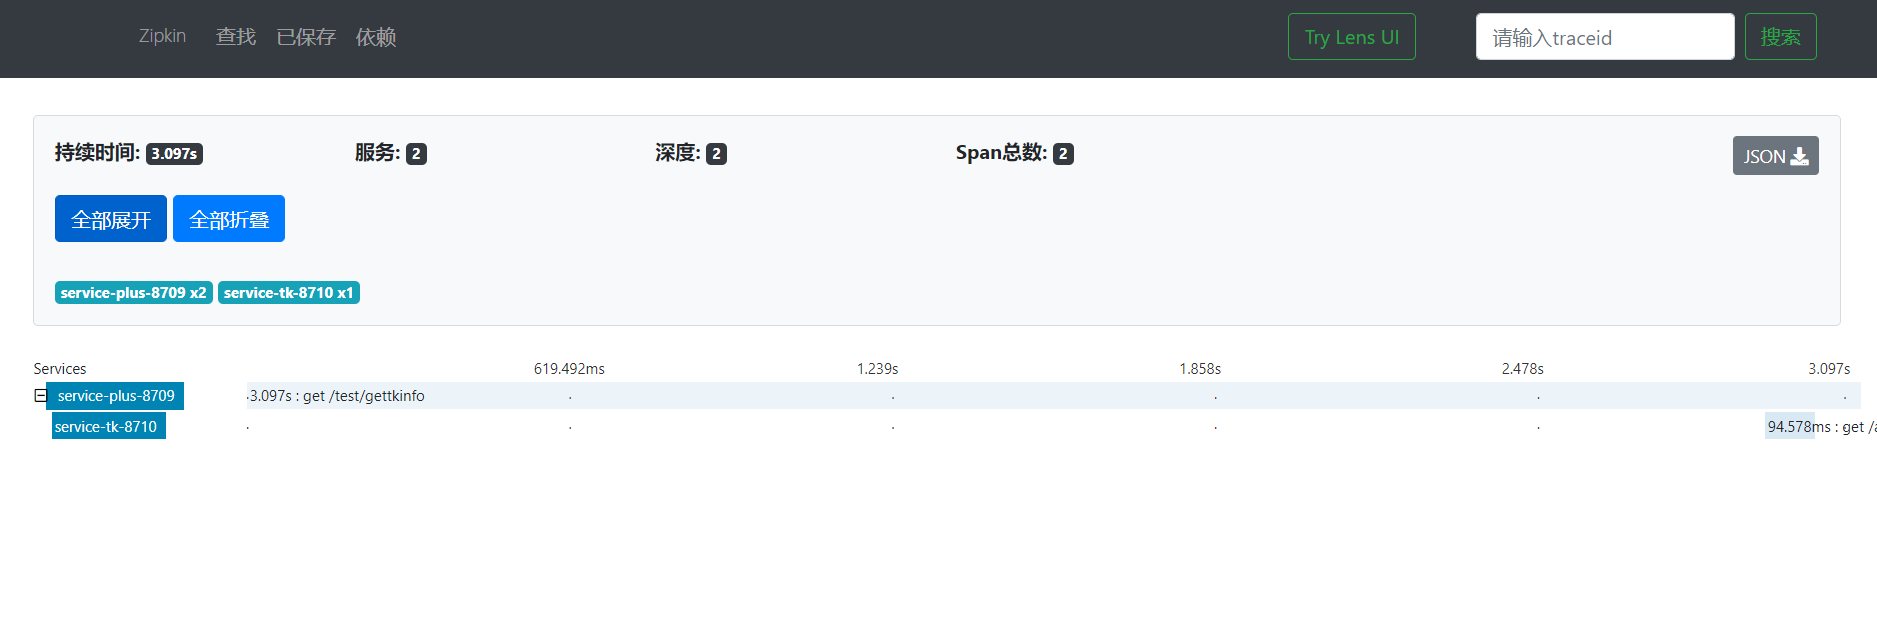This screenshot has height=622, width=1877.
Task: Click 全部折叠 collapse all button
Action: (x=229, y=219)
